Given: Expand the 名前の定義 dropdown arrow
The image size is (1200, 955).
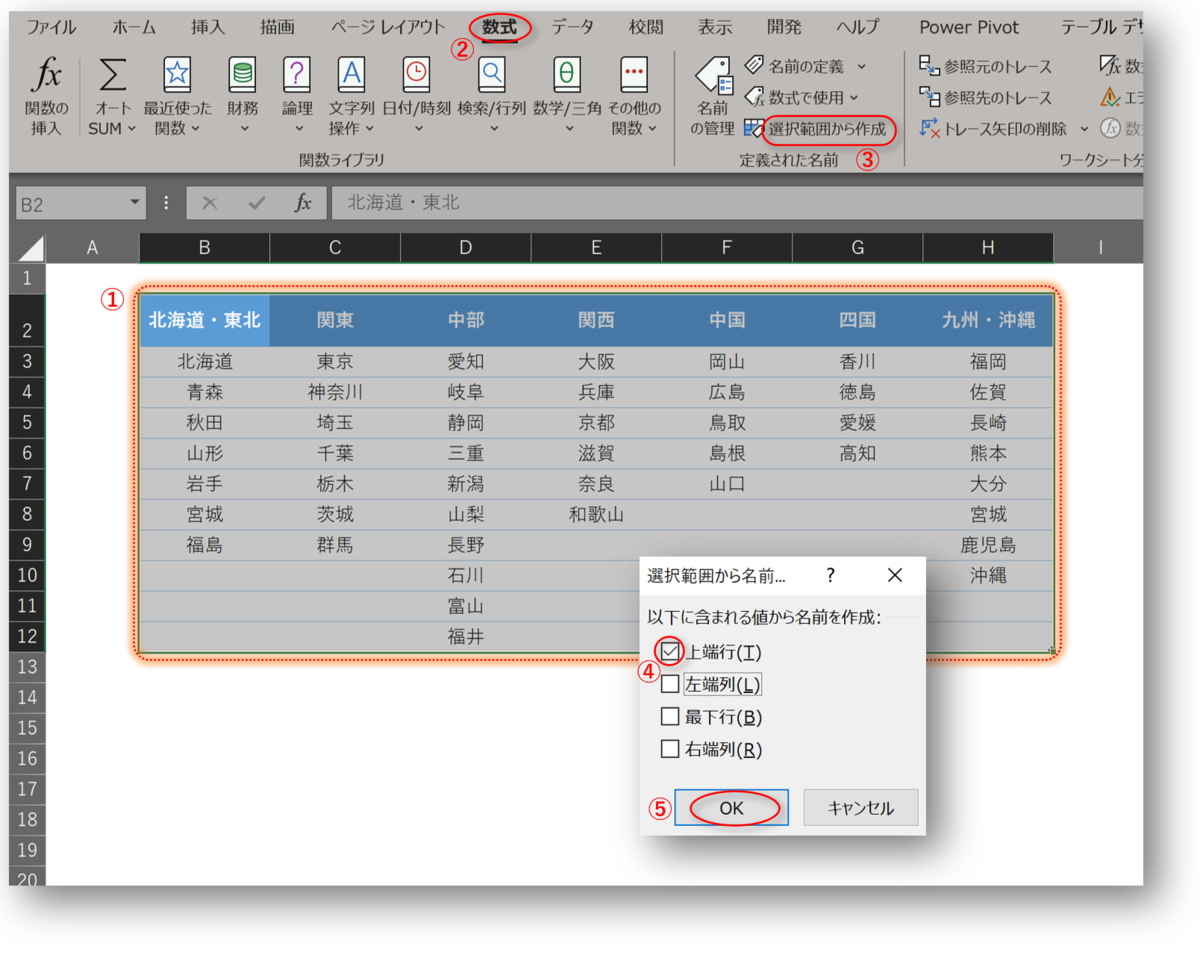Looking at the screenshot, I should point(861,66).
